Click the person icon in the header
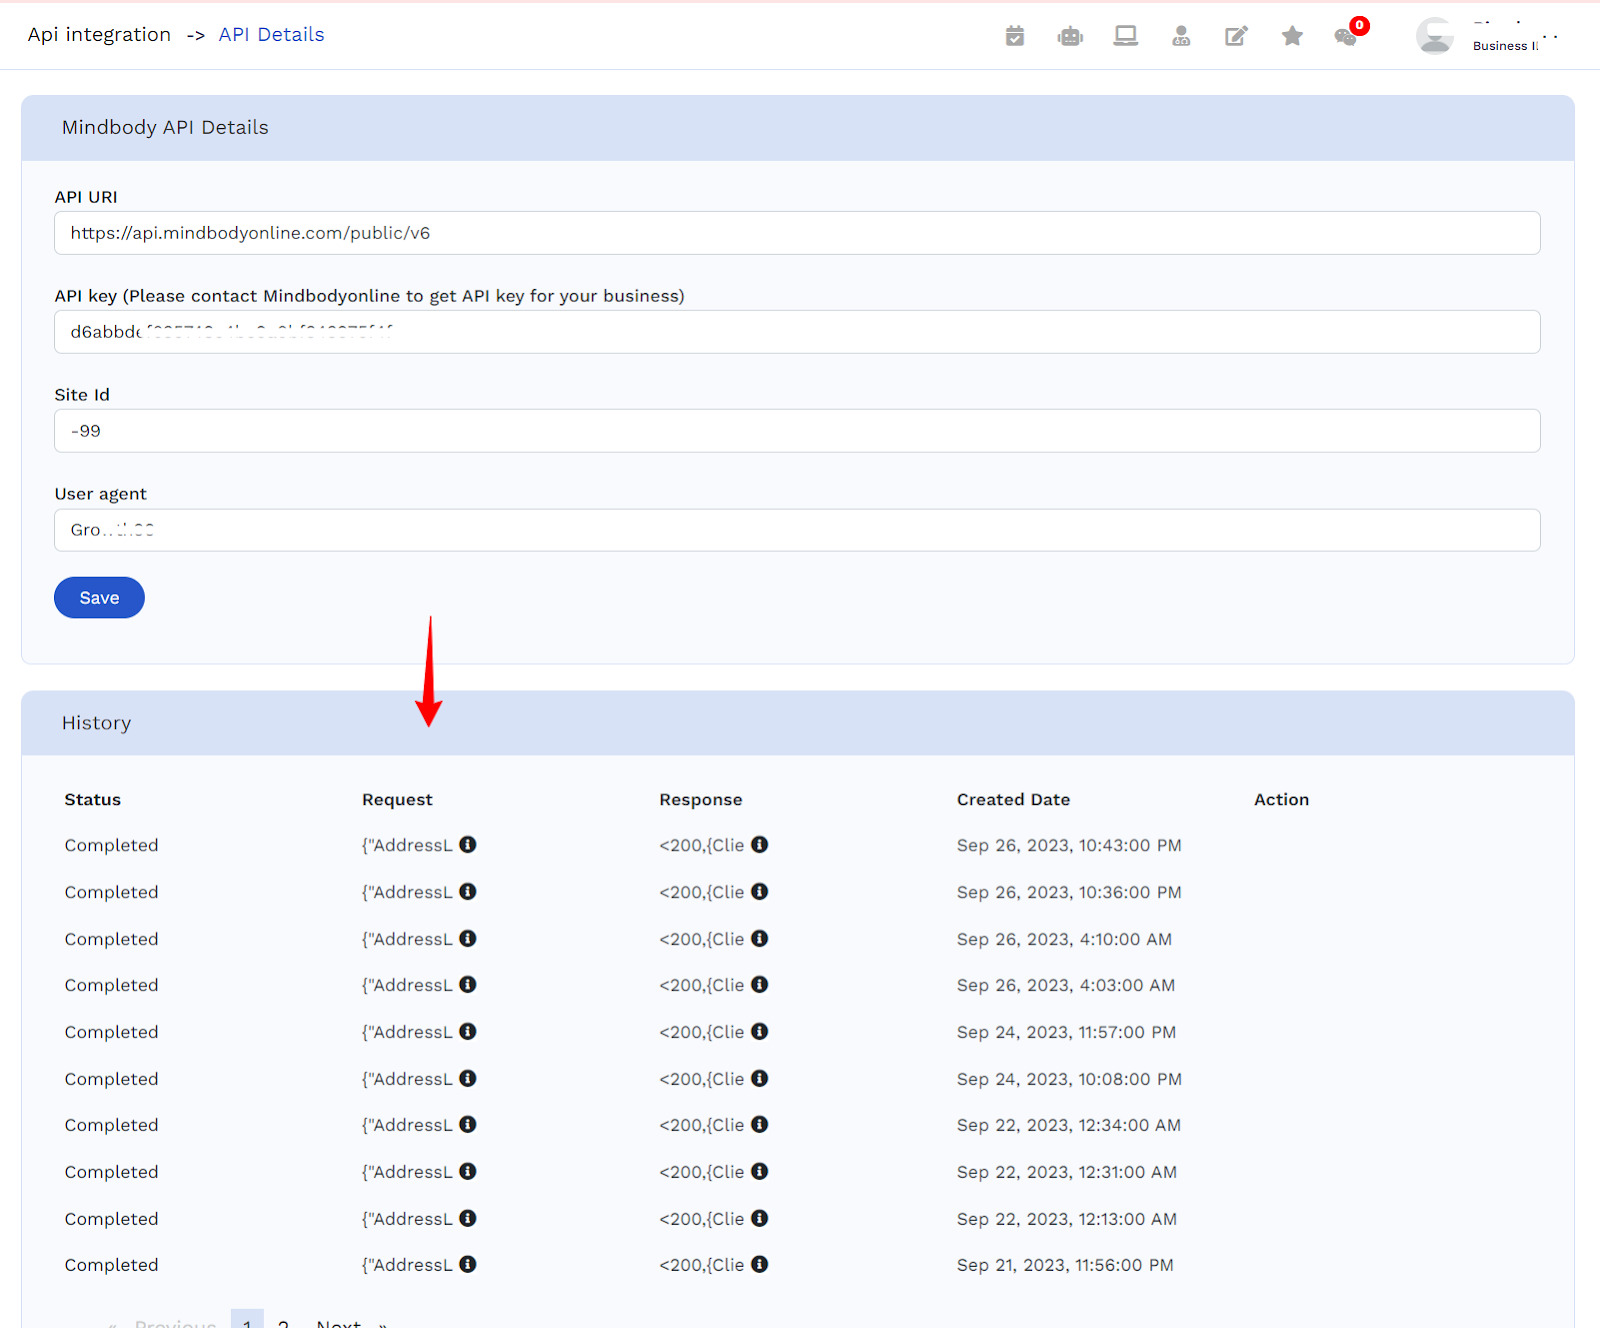 (x=1181, y=36)
